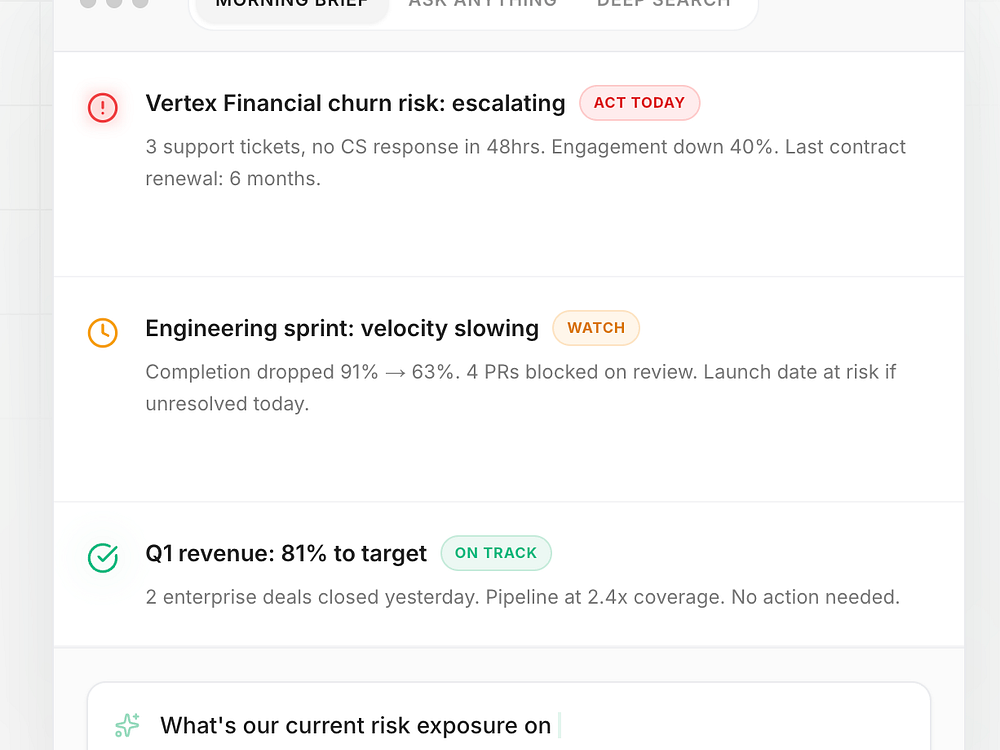Screen dimensions: 1000x750
Task: Select the Deep Search tab
Action: click(664, 5)
